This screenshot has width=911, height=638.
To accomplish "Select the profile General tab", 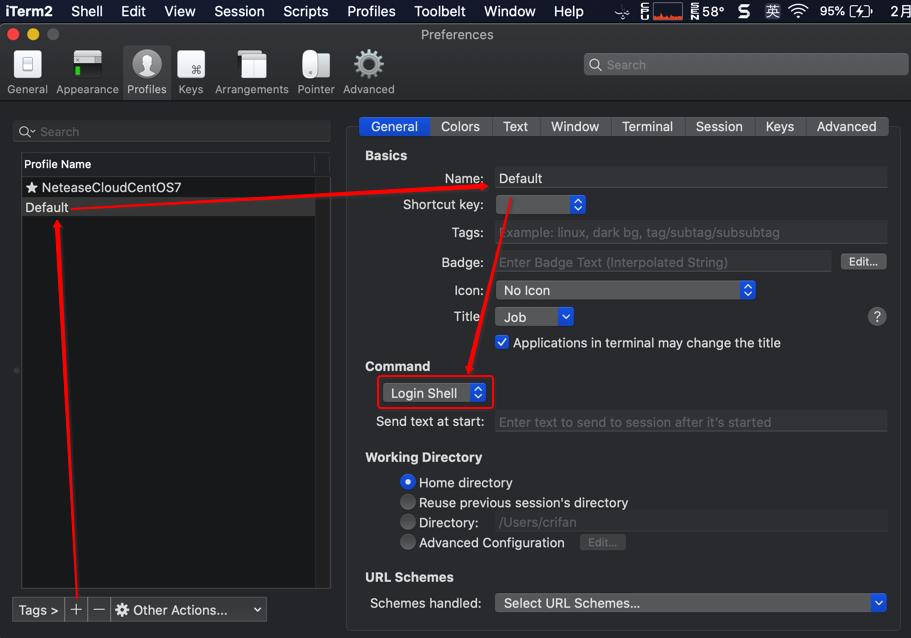I will (x=394, y=127).
